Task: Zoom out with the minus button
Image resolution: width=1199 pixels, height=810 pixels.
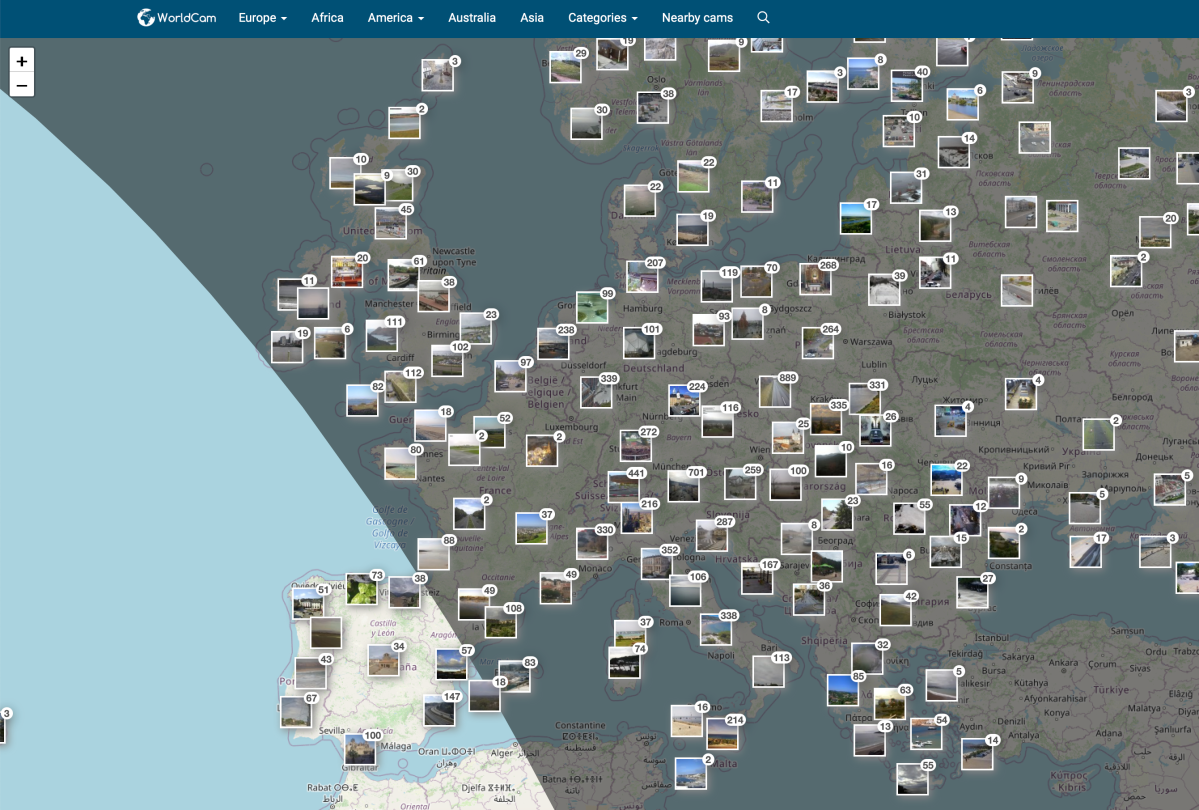Action: tap(22, 86)
